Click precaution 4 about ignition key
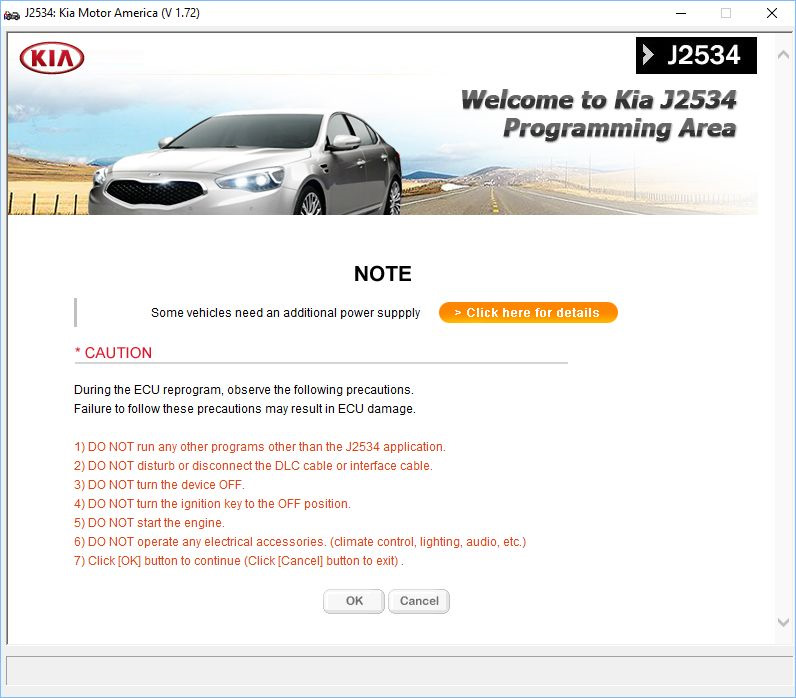 click(x=212, y=504)
